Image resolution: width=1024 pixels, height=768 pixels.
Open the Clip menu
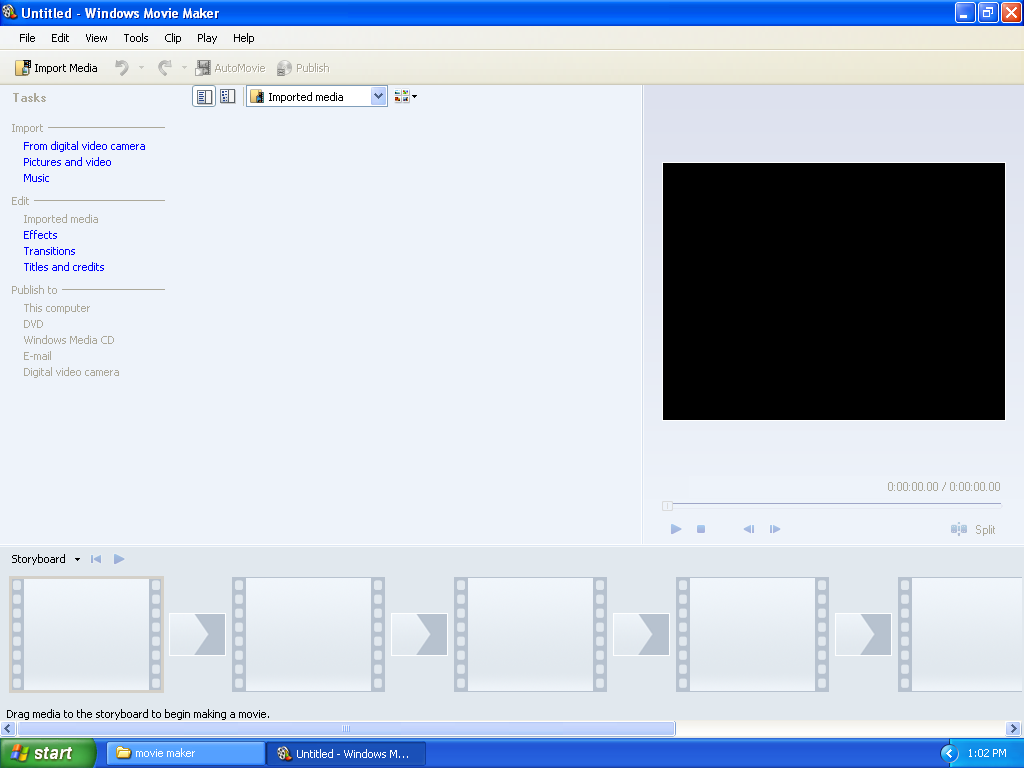tap(173, 38)
